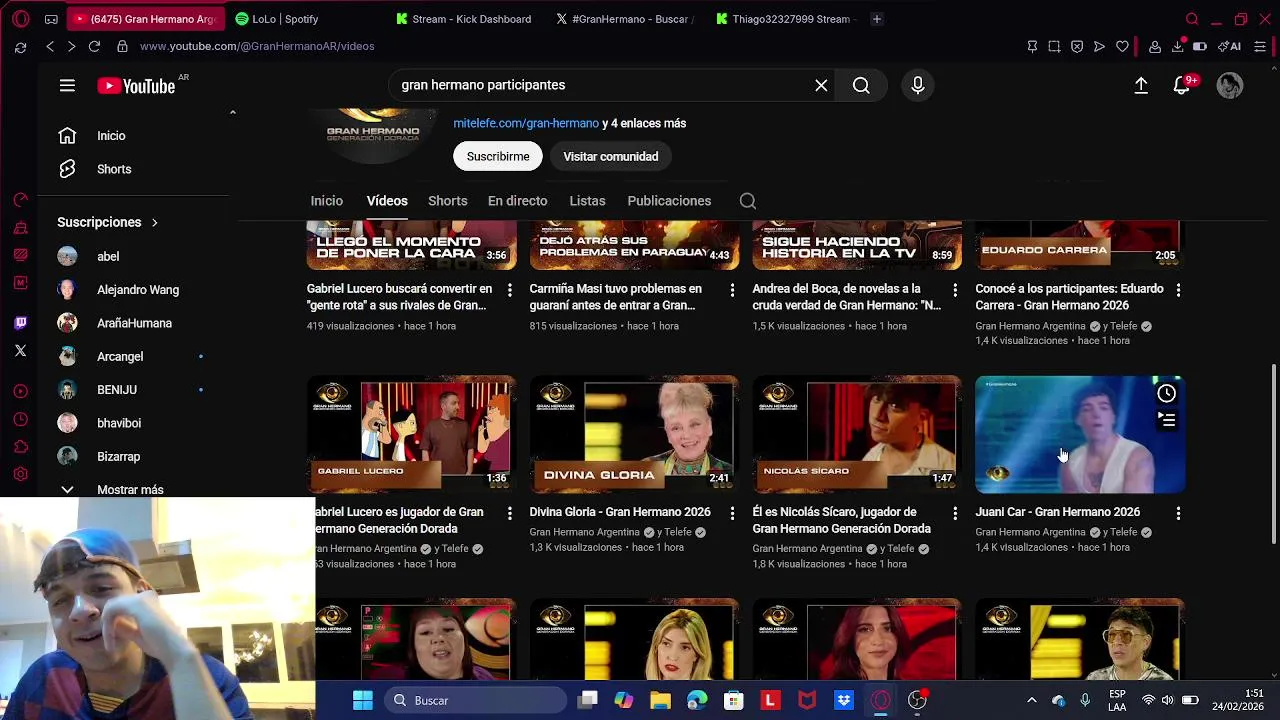Submit search with magnifier icon
Image resolution: width=1280 pixels, height=720 pixels.
[x=861, y=85]
